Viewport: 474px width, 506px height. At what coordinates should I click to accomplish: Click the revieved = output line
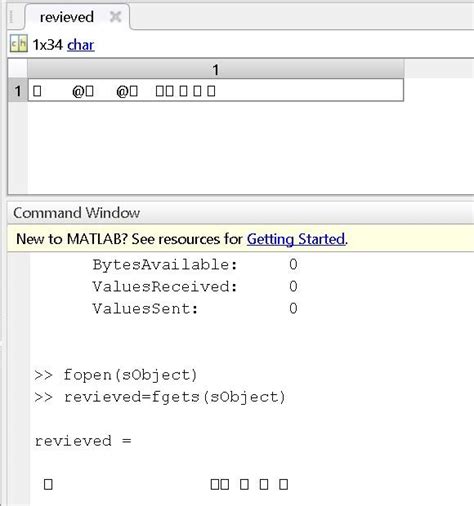(x=83, y=441)
